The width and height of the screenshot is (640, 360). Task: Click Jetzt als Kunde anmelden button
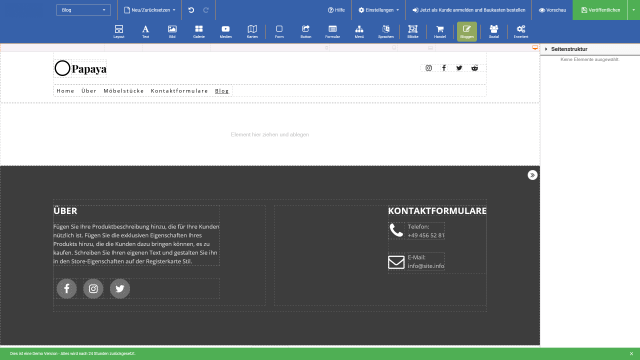pyautogui.click(x=469, y=10)
